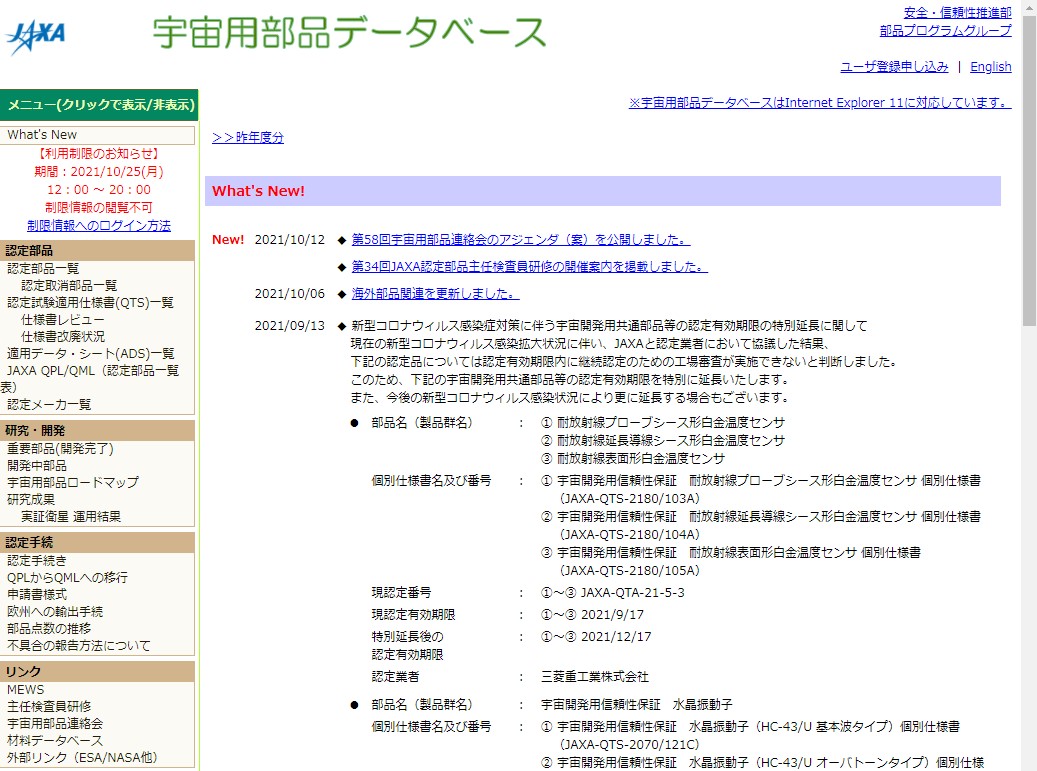Go to 認定メーカ一覧 in sidebar
Viewport: 1037px width, 771px height.
pyautogui.click(x=49, y=404)
